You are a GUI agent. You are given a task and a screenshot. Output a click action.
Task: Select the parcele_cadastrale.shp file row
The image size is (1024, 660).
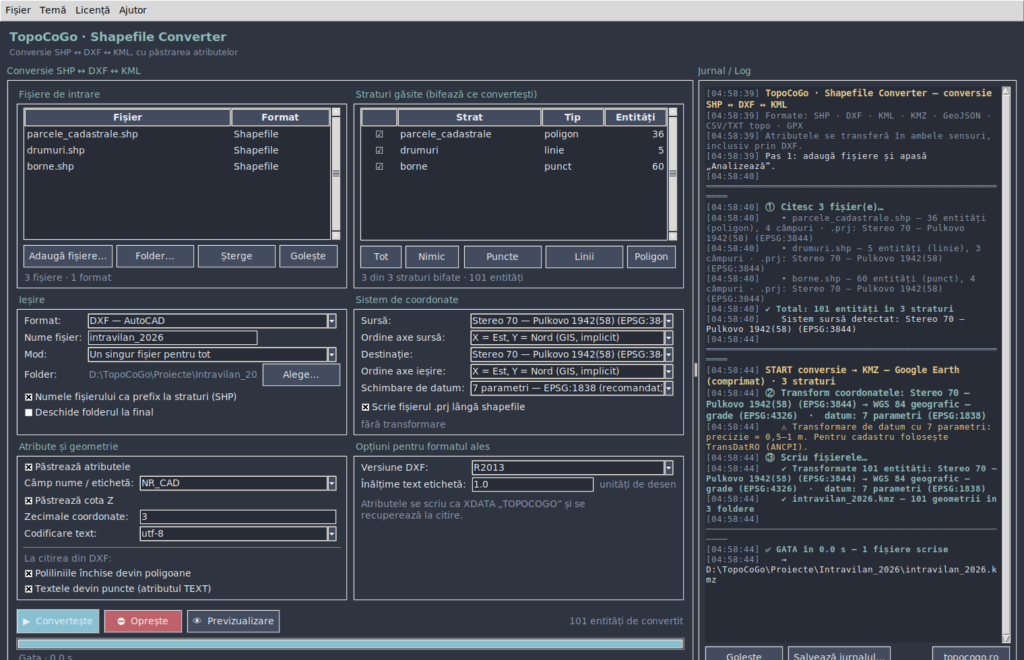[177, 134]
